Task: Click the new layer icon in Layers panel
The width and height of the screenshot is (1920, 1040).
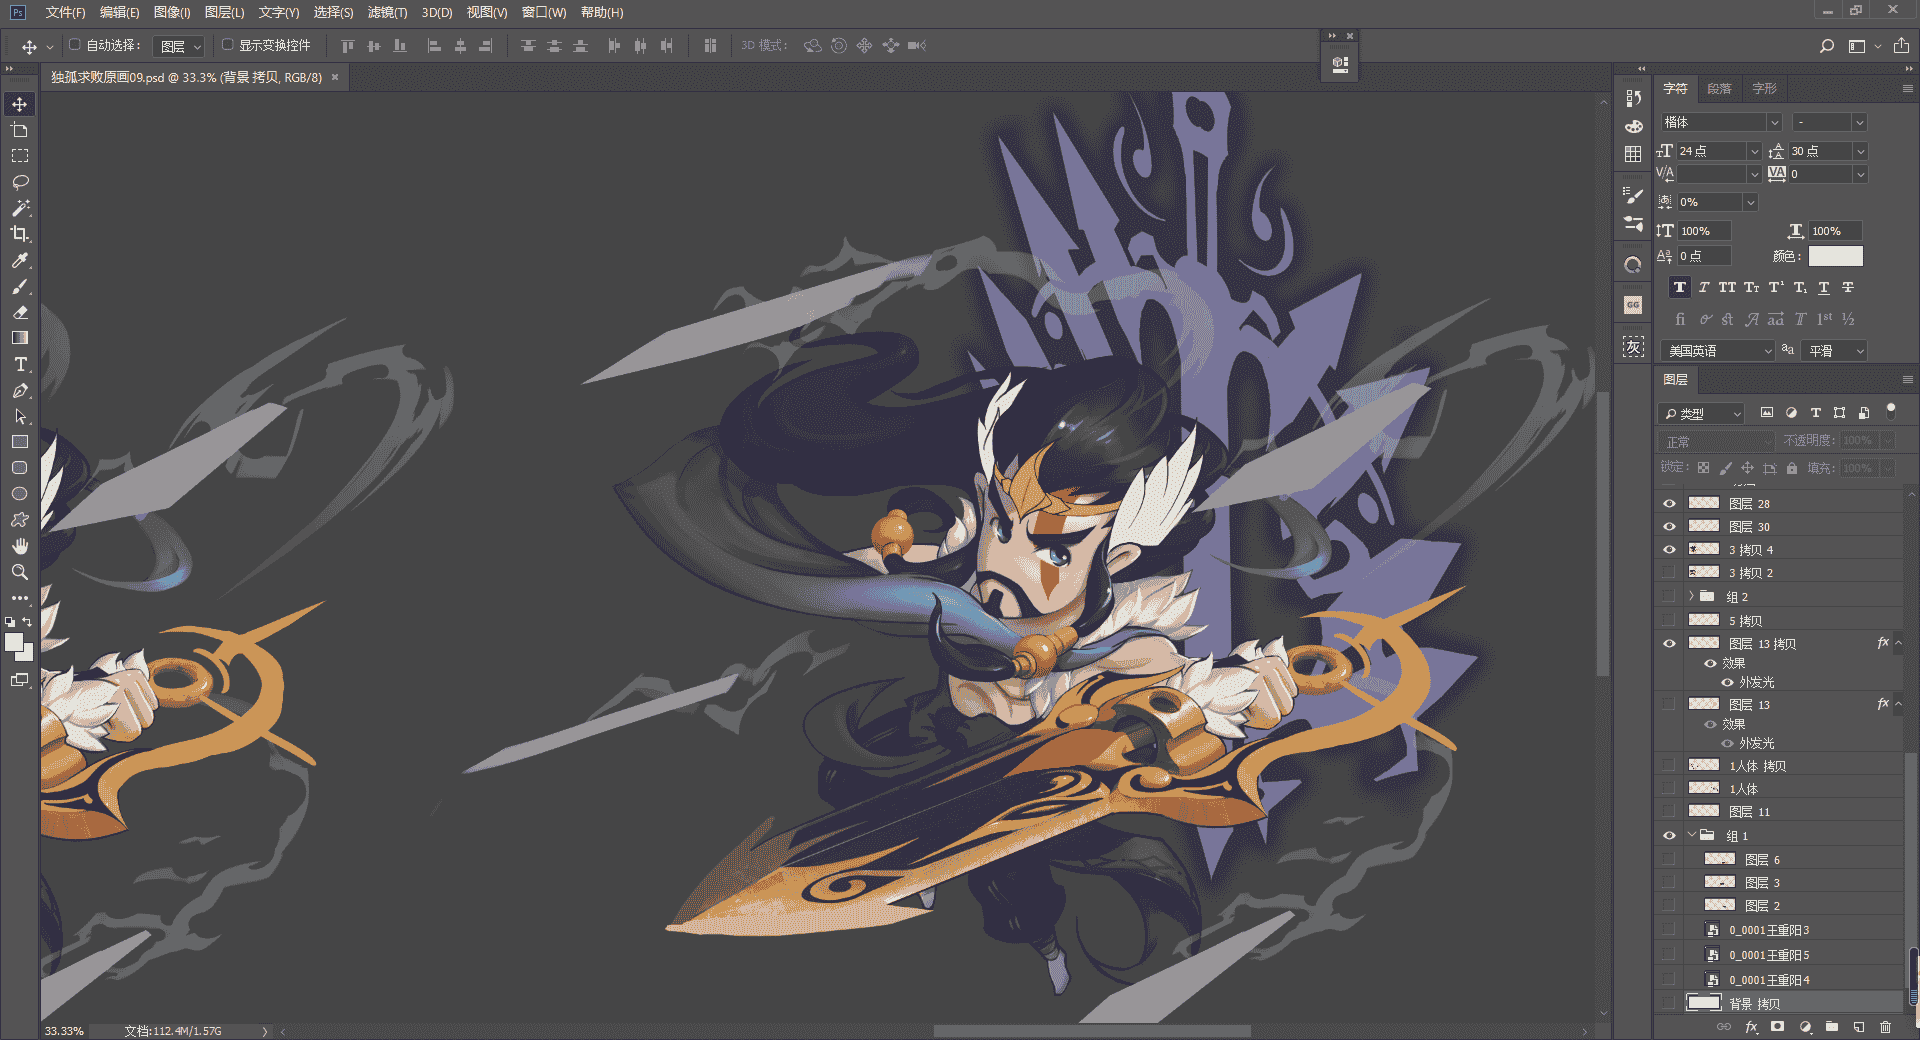Action: click(1859, 1027)
